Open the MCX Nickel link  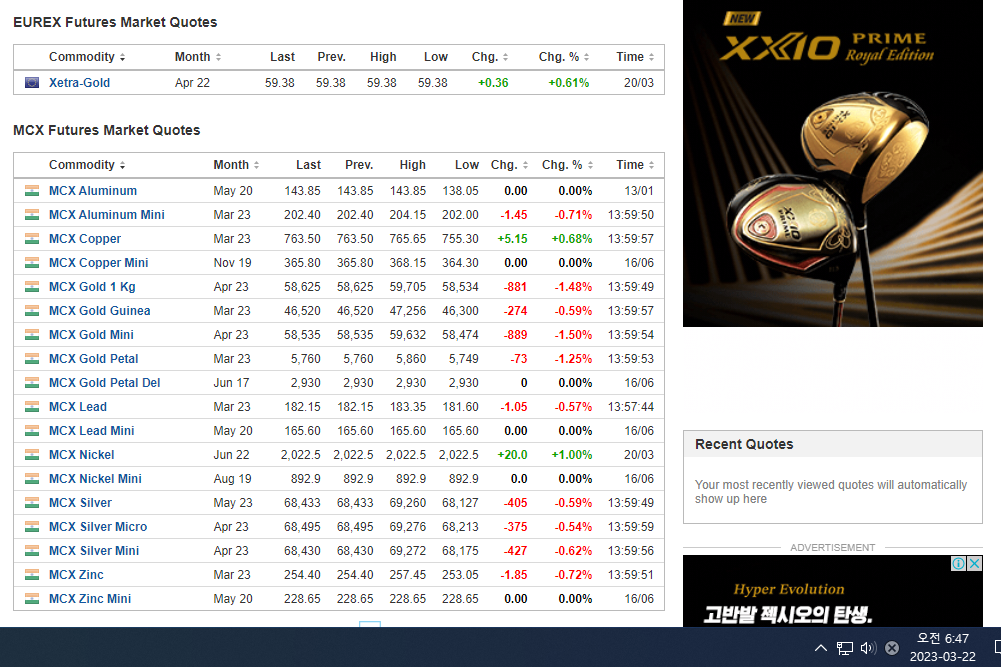pos(82,455)
